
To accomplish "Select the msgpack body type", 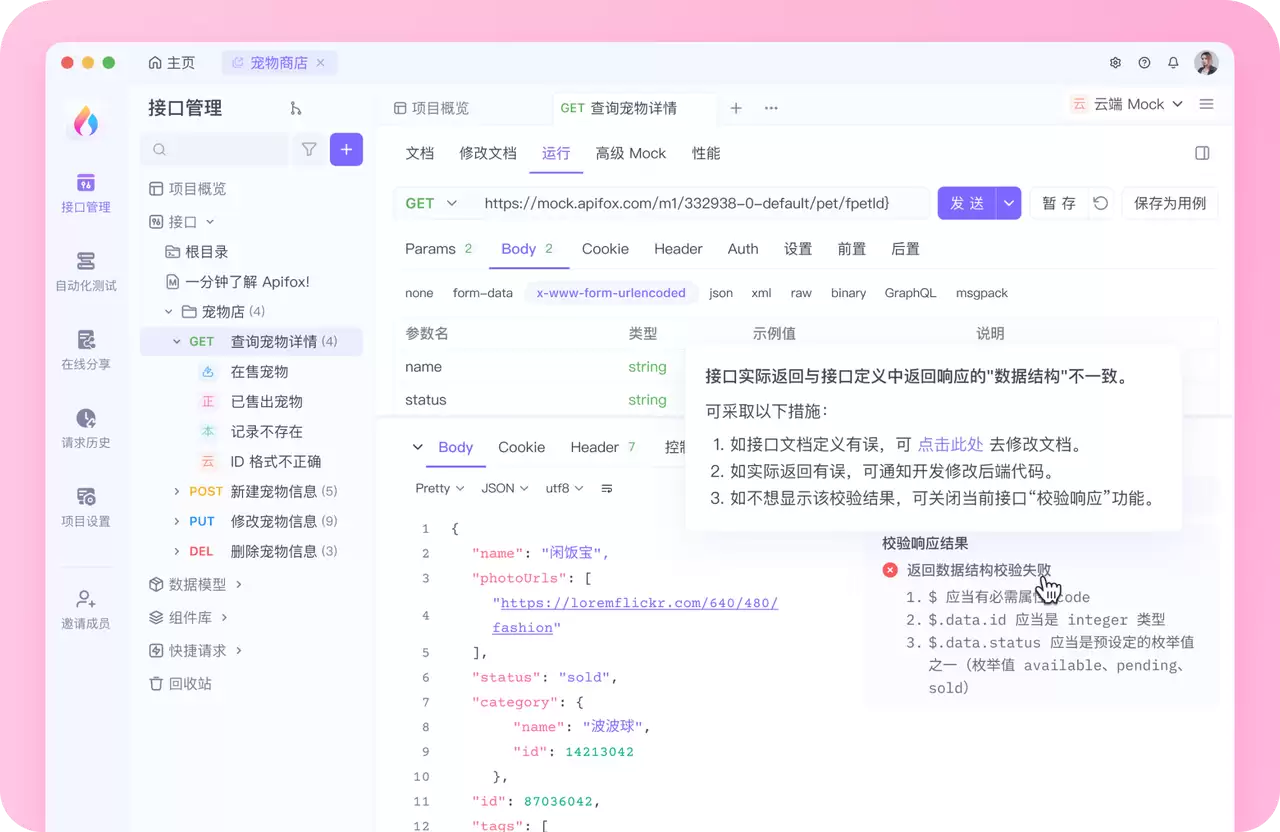I will point(981,293).
